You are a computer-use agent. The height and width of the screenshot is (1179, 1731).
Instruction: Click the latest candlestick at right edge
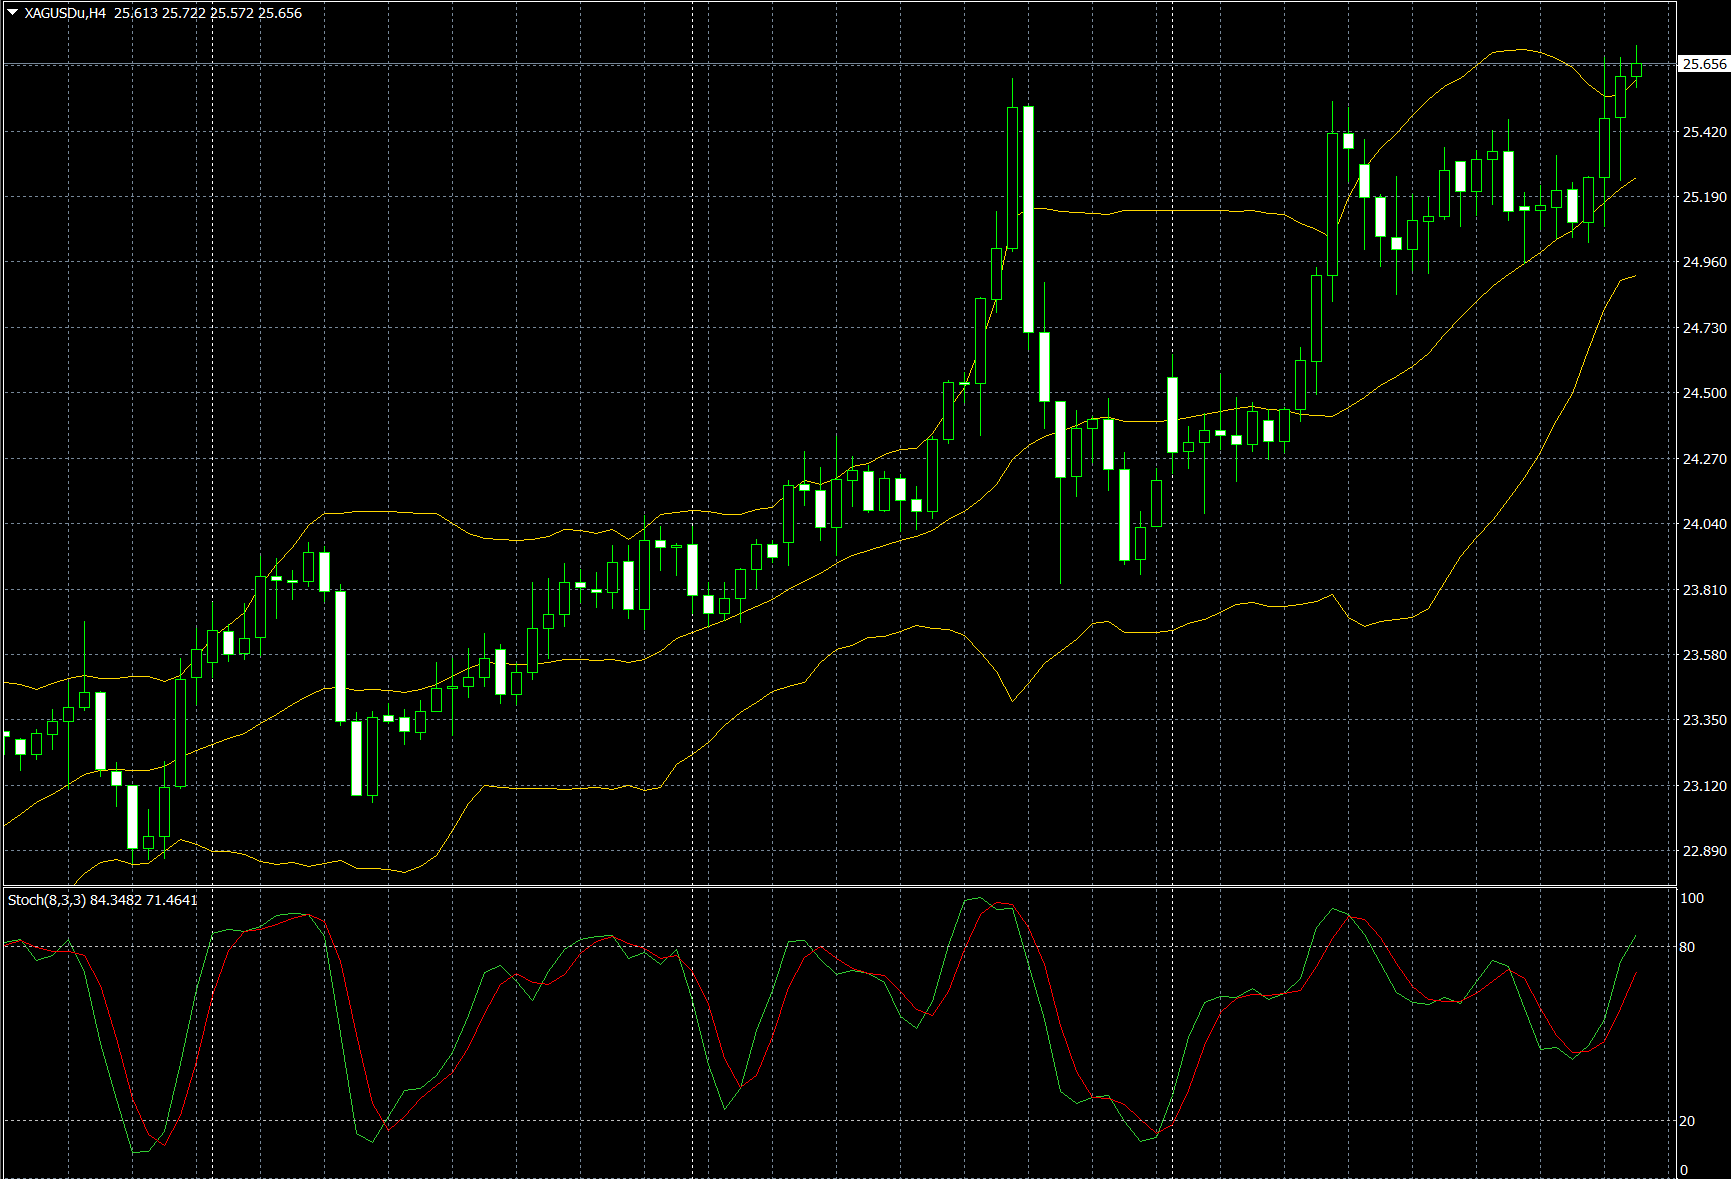(1637, 68)
